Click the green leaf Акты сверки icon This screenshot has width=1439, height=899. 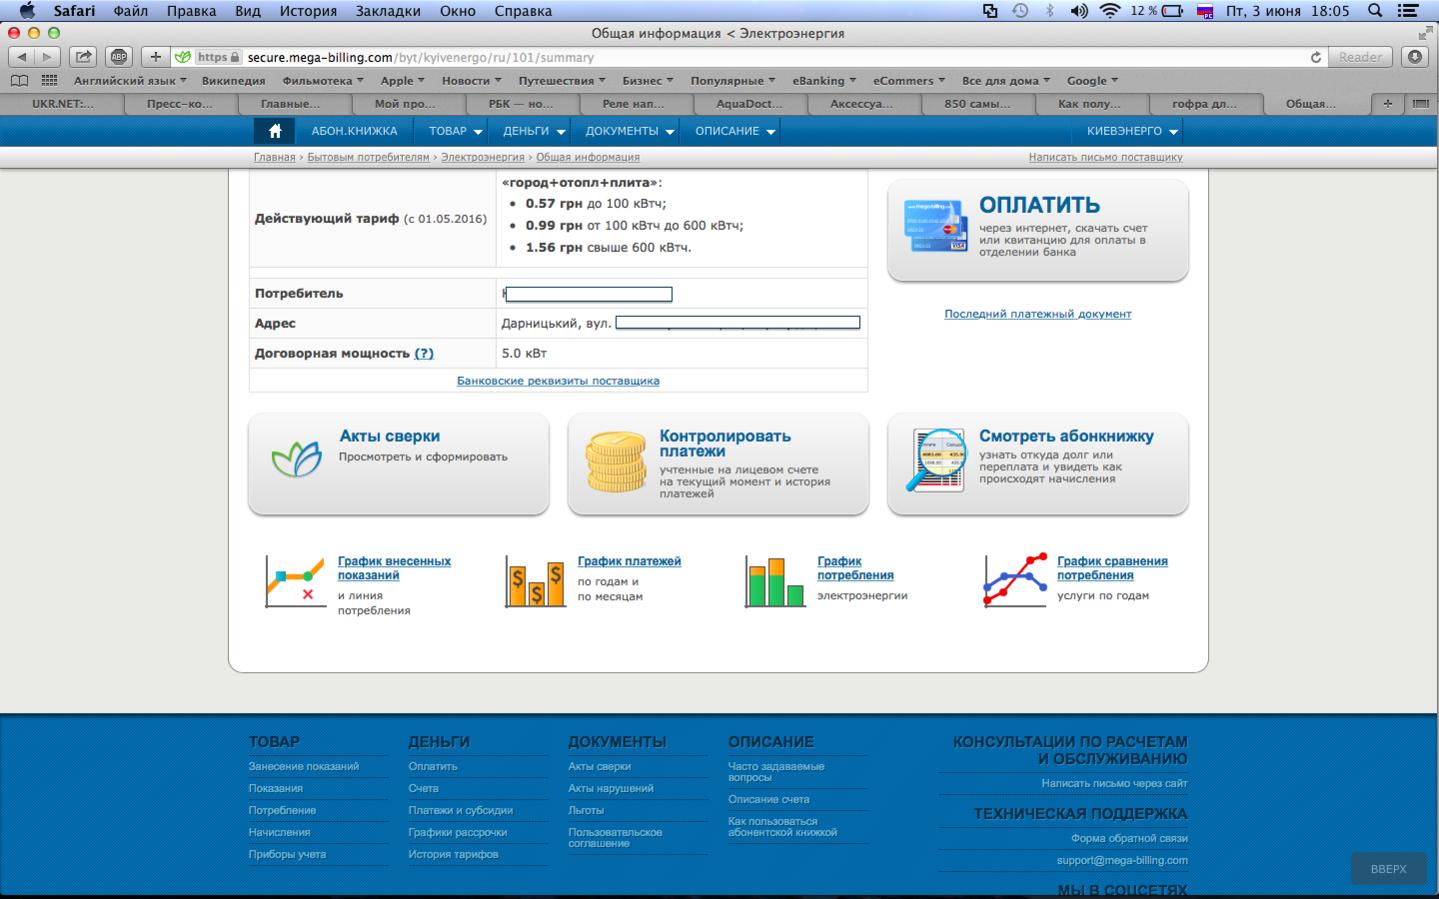click(x=296, y=459)
